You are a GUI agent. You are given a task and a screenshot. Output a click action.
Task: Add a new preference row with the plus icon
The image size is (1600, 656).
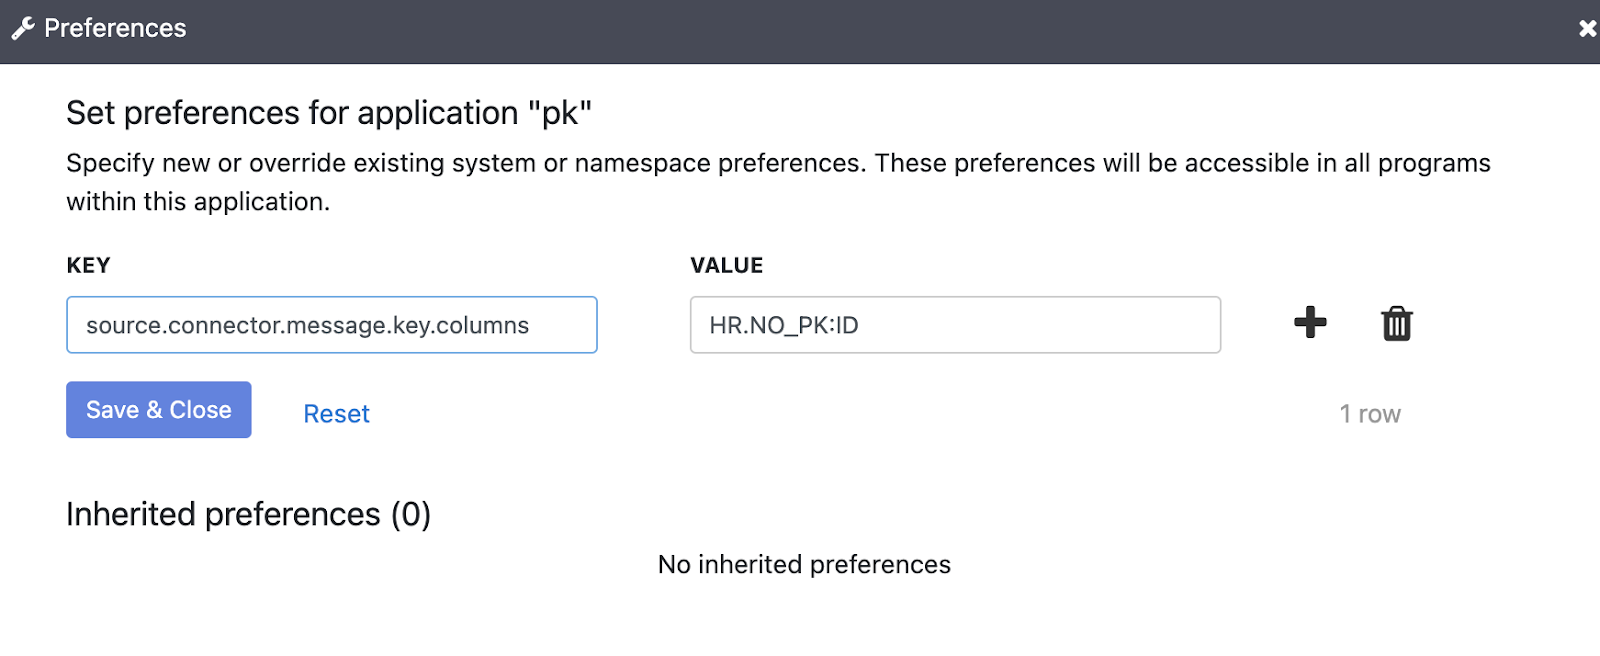(1310, 323)
